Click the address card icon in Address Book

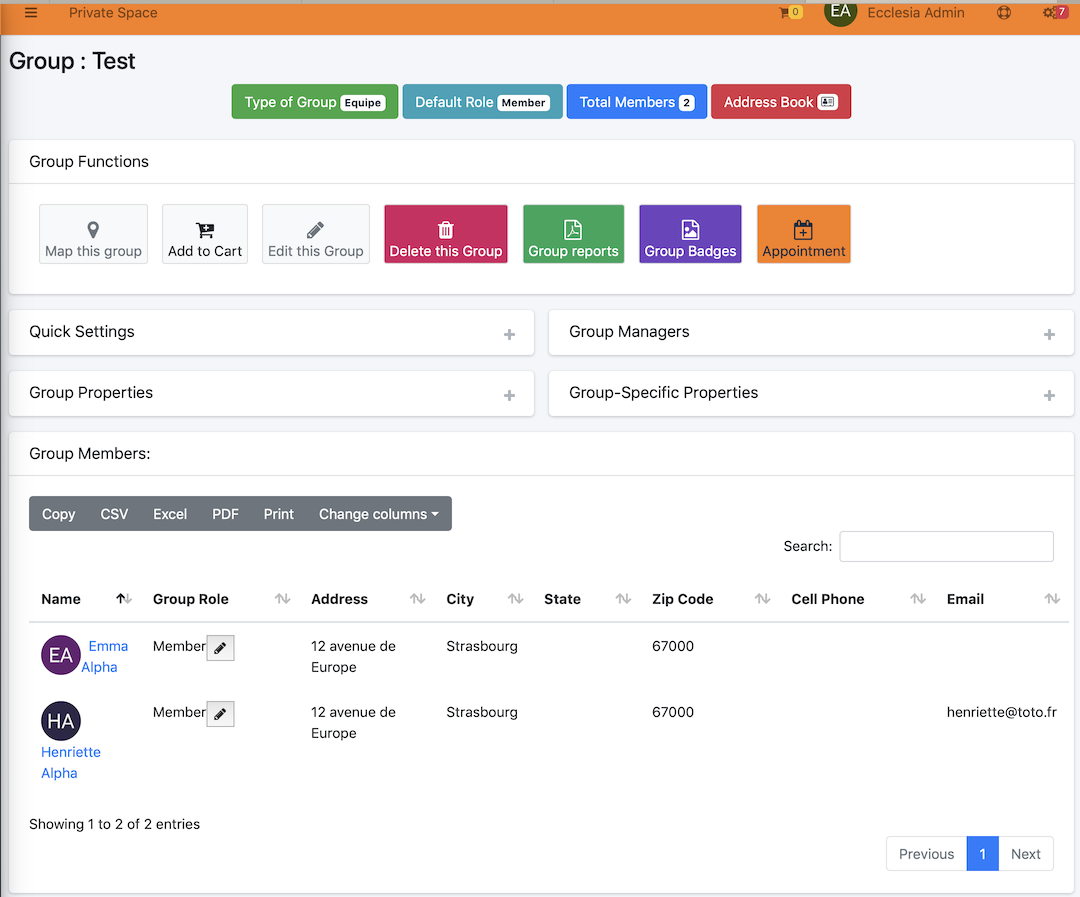(x=827, y=102)
